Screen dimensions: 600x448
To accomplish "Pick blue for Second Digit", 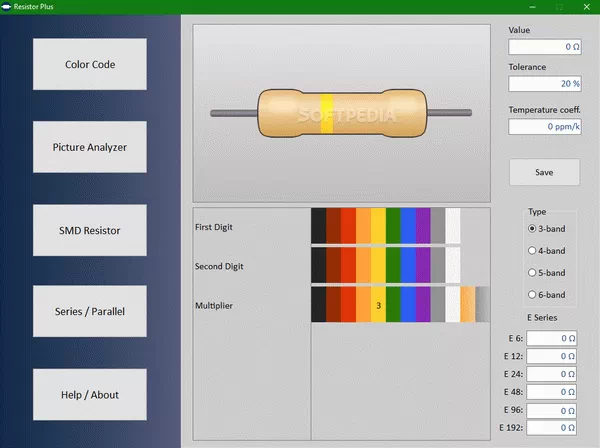I will (408, 265).
